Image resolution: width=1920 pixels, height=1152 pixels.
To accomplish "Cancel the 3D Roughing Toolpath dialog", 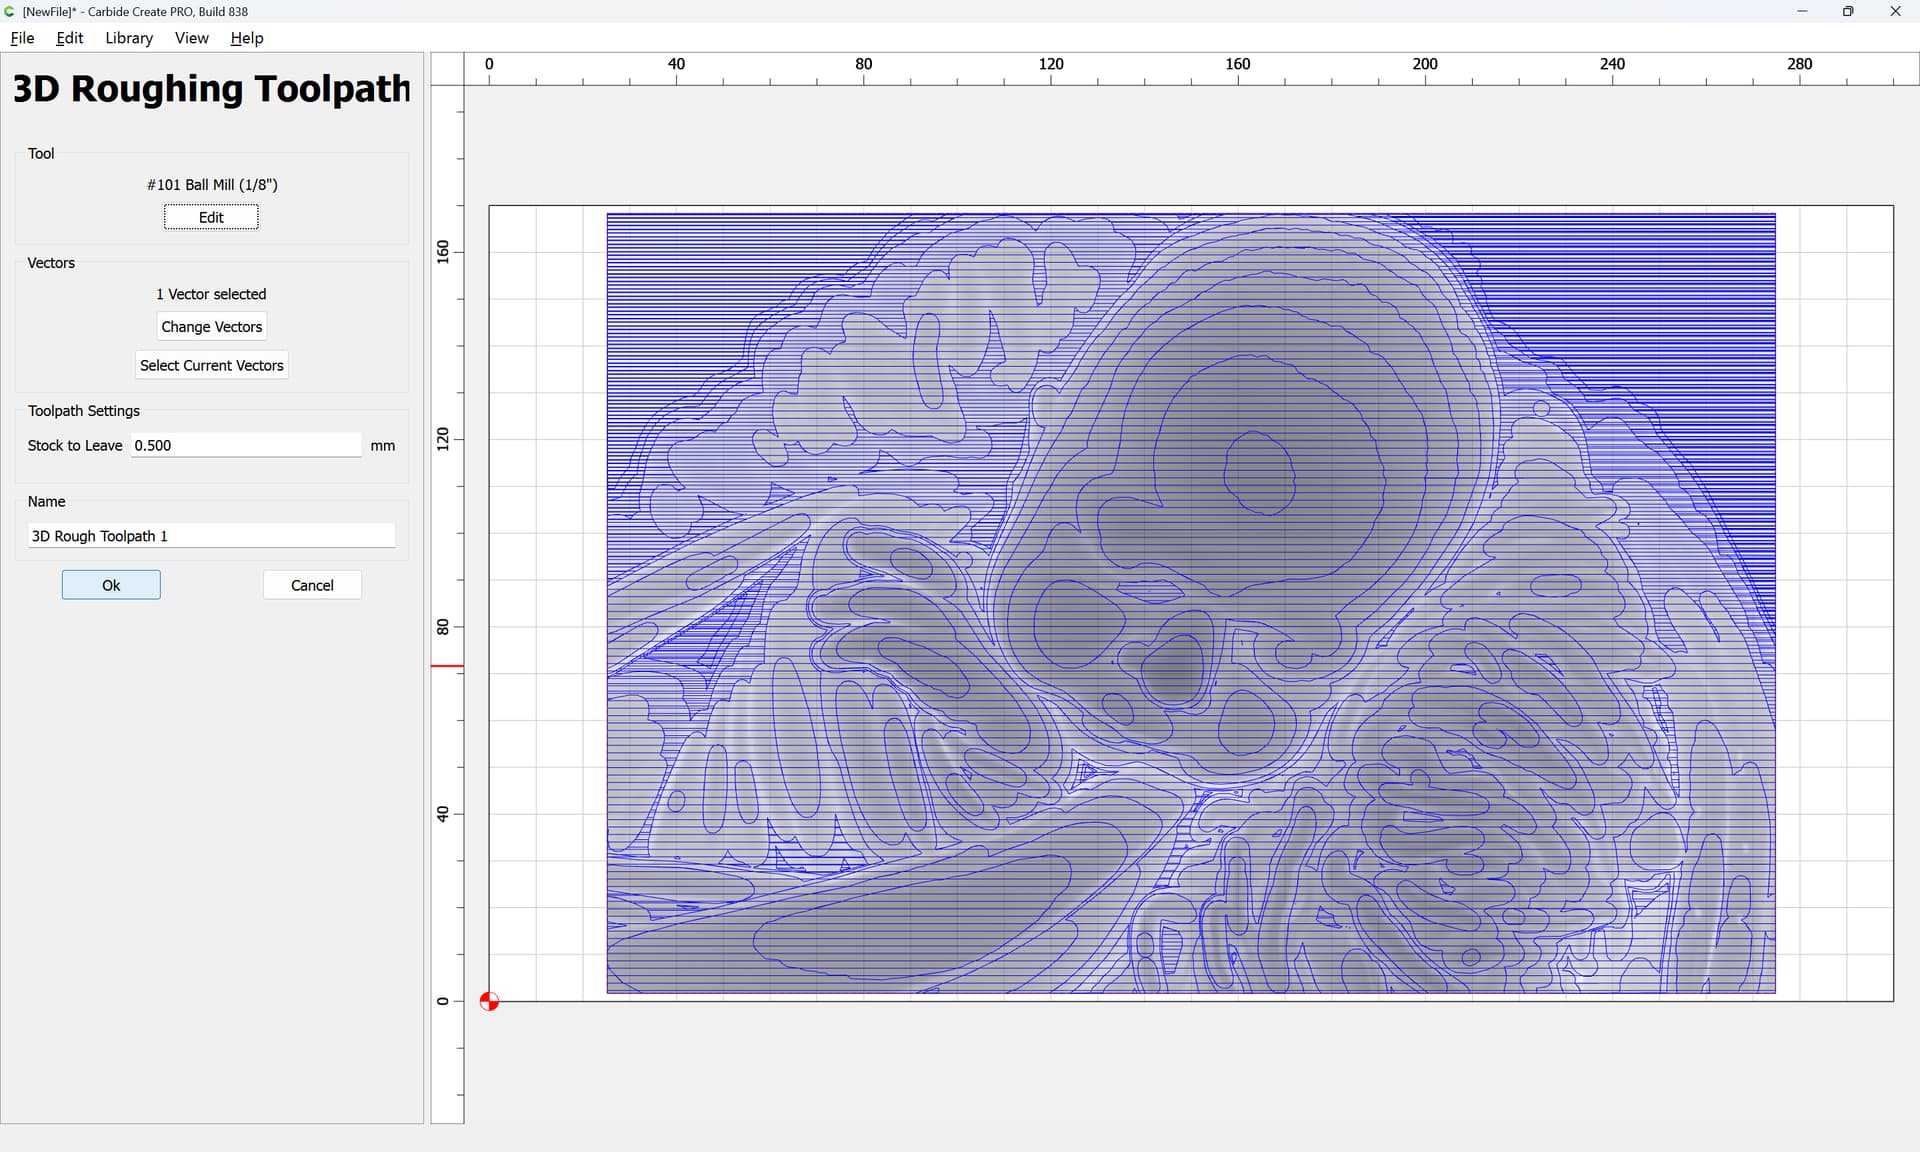I will pos(312,585).
